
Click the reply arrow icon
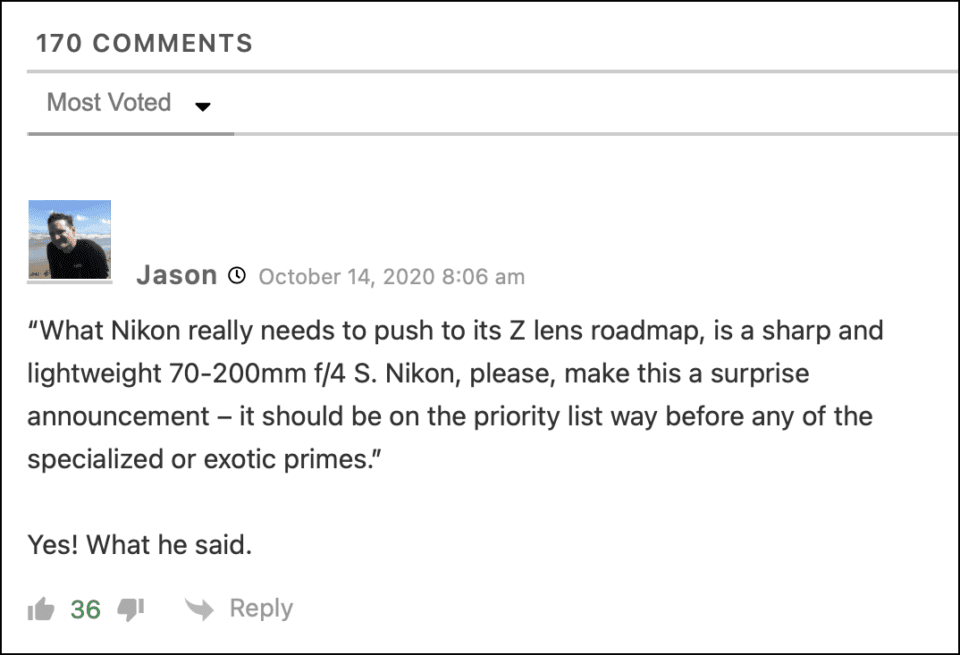pos(200,609)
